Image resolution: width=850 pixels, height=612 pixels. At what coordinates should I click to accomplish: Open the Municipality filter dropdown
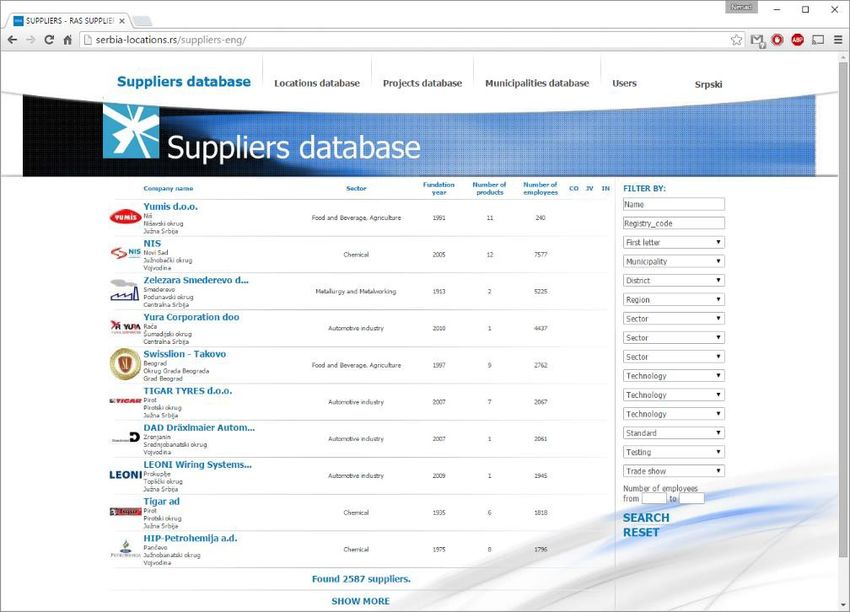[673, 261]
